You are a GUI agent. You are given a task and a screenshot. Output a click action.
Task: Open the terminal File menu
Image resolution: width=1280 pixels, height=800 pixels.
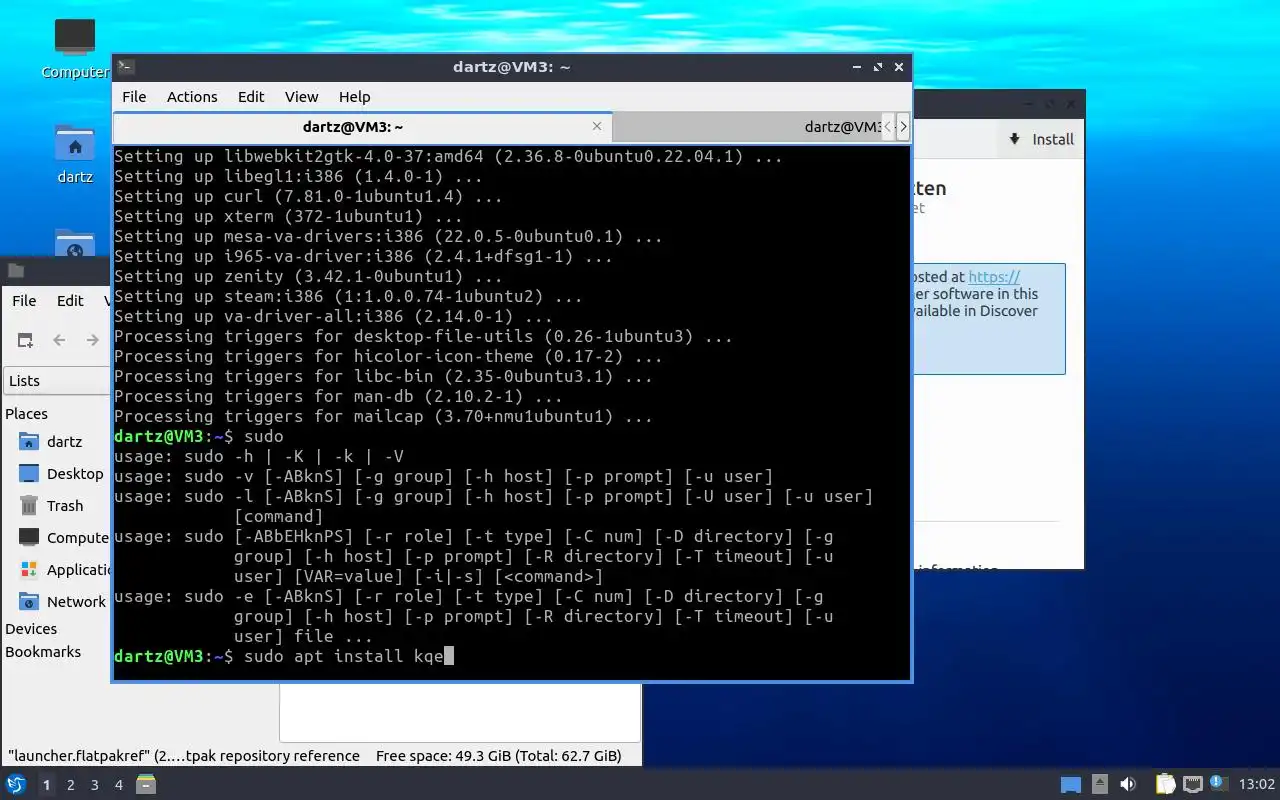(x=134, y=97)
